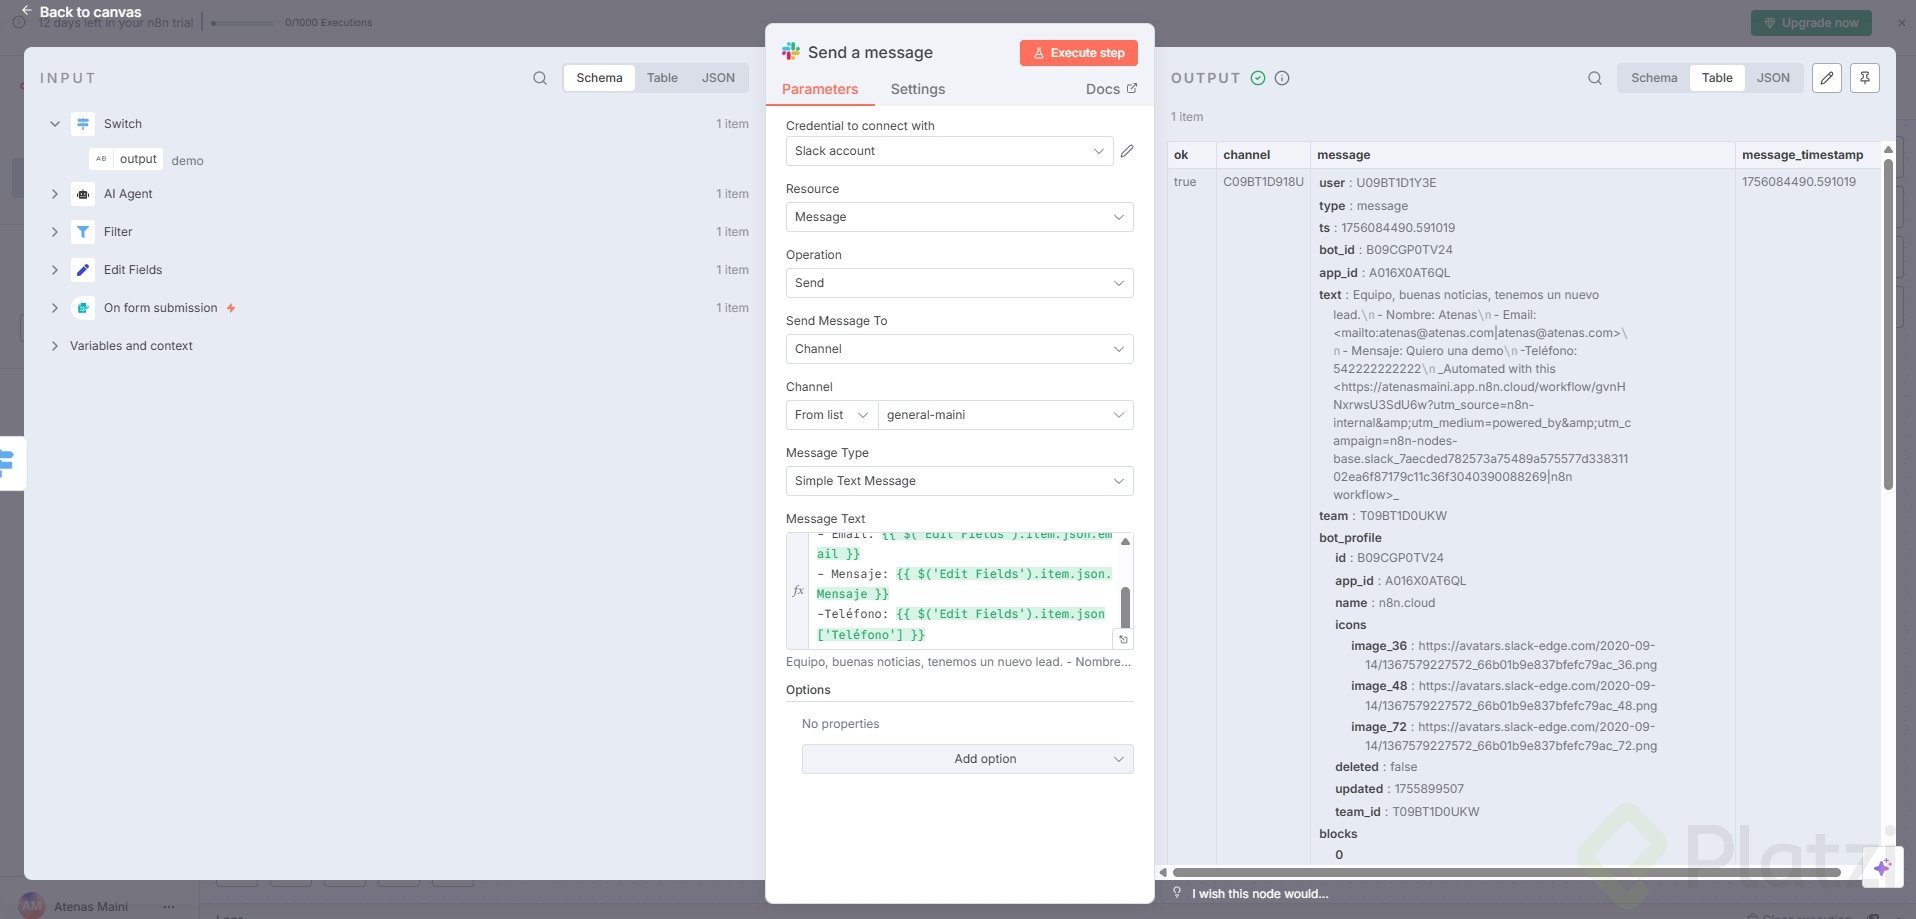Screen dimensions: 1916x919
Task: Click the Slack logo in node header
Action: [791, 52]
